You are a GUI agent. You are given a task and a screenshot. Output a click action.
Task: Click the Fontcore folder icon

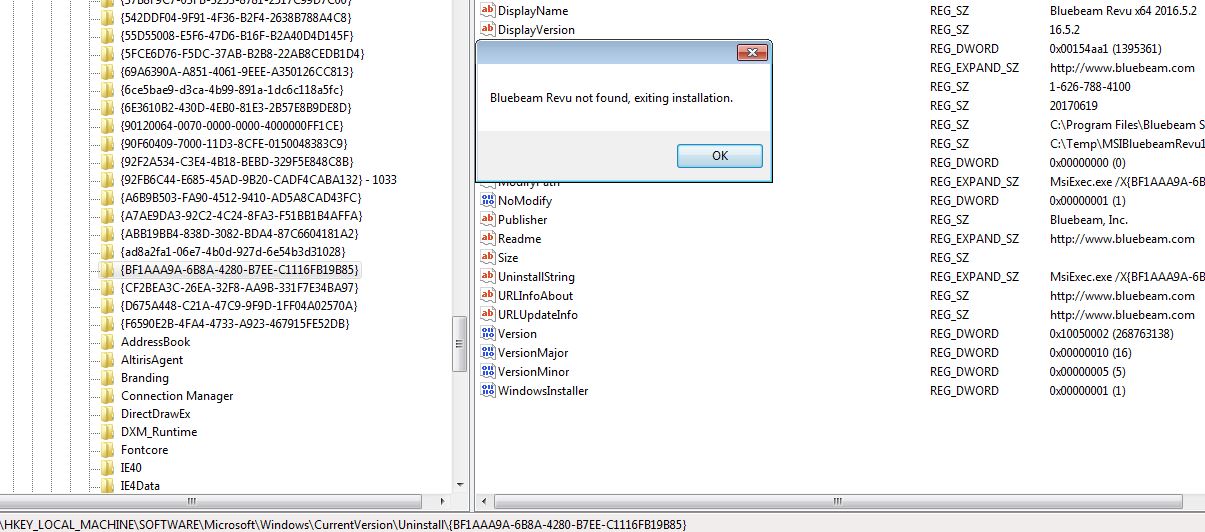point(108,449)
